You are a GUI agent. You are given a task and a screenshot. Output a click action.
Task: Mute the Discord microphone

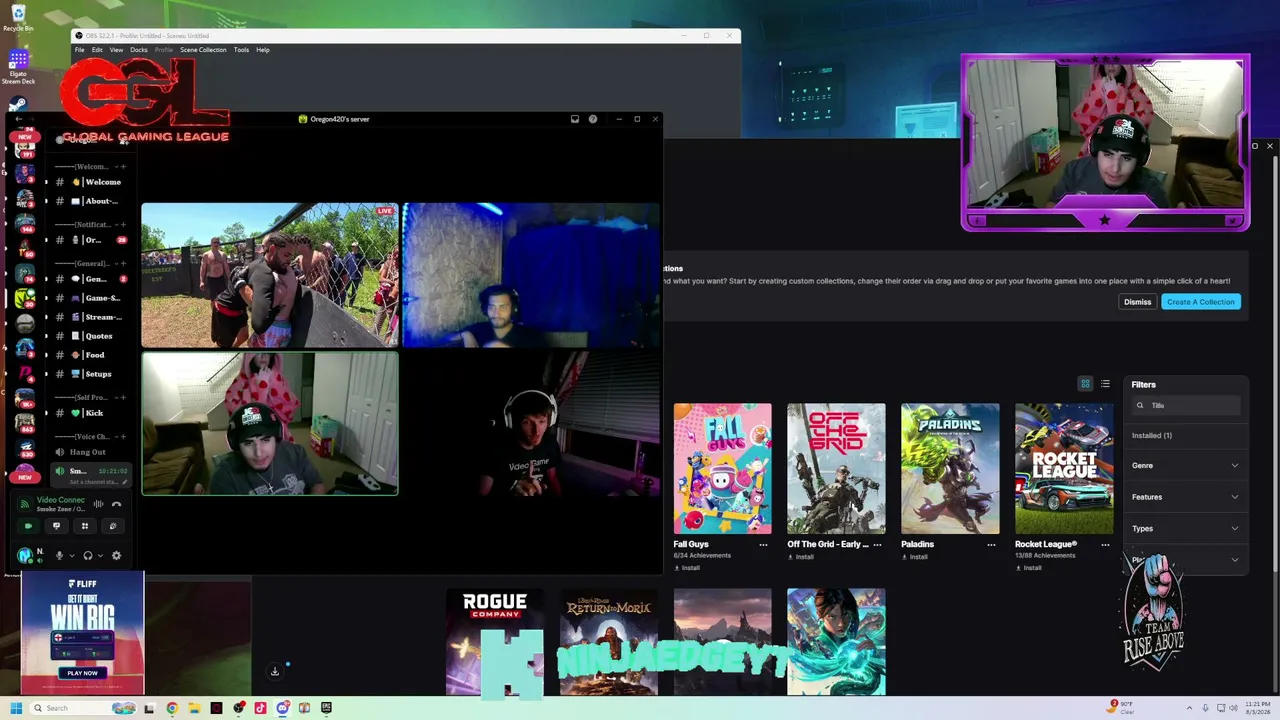pos(59,555)
